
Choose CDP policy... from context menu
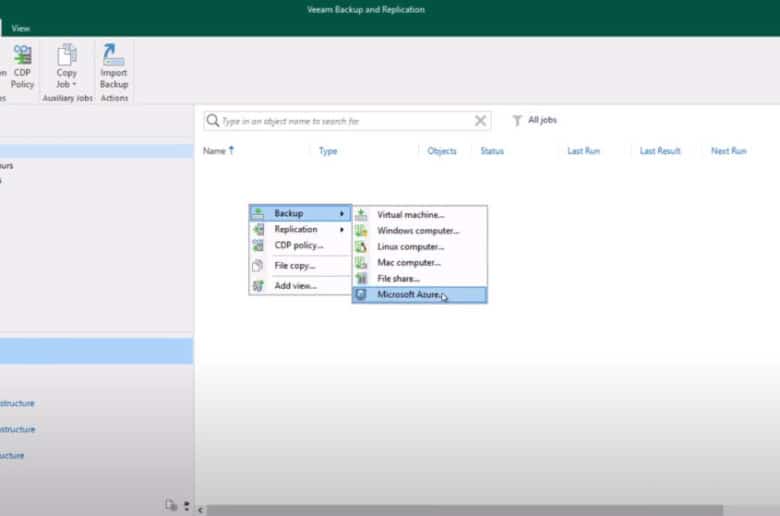[299, 245]
